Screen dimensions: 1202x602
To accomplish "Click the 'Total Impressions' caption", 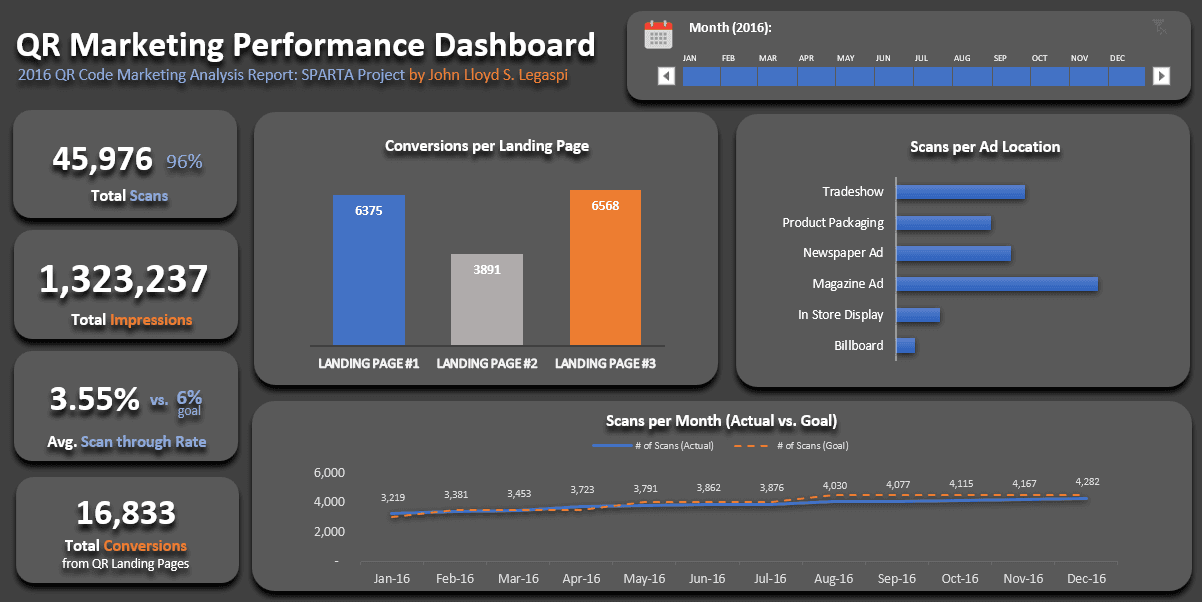I will [131, 320].
